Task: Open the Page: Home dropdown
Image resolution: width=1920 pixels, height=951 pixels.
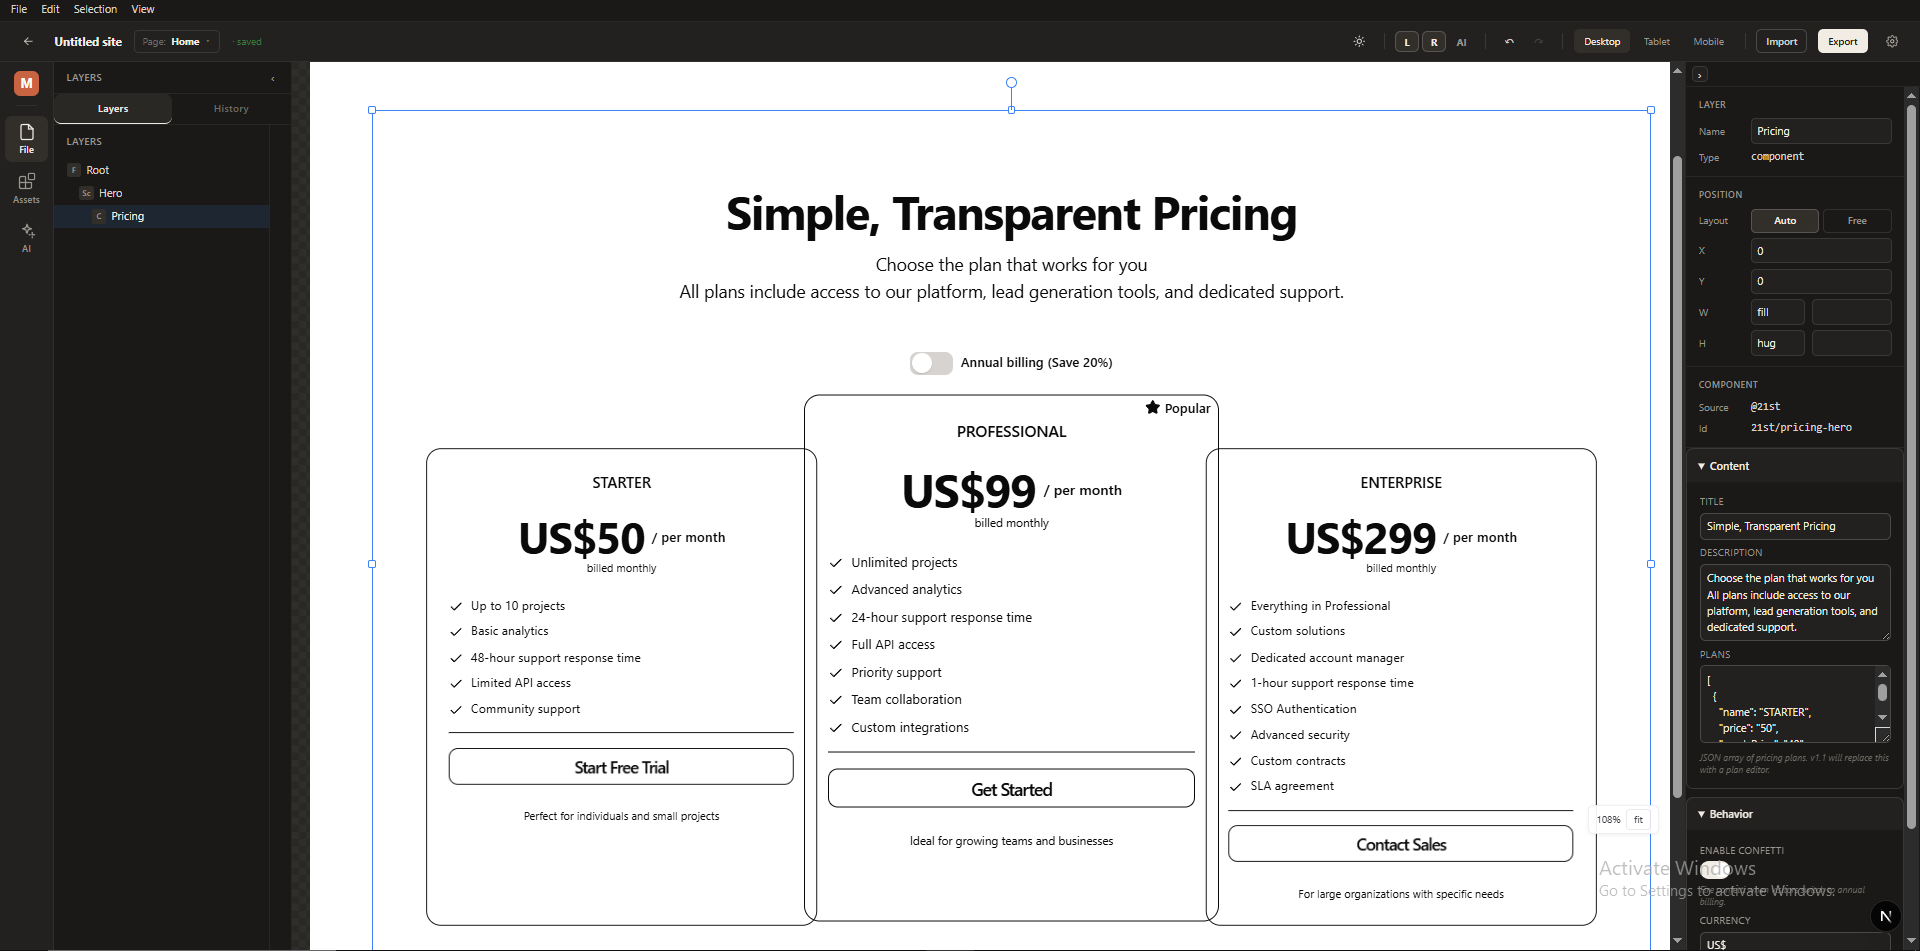Action: [x=177, y=42]
